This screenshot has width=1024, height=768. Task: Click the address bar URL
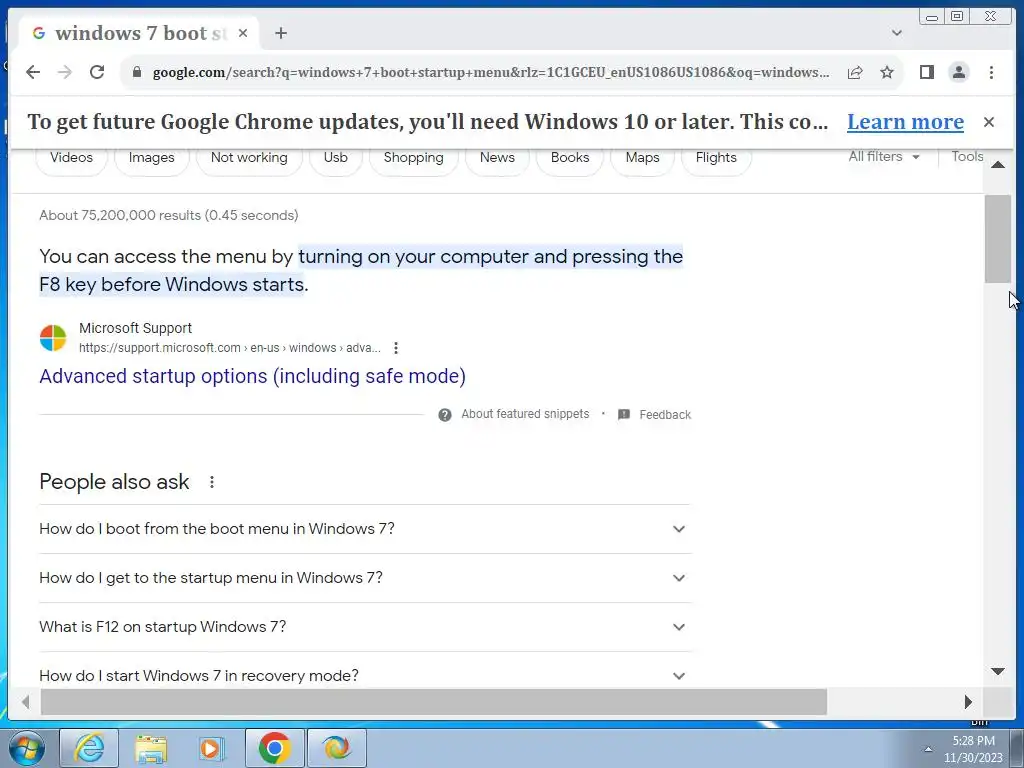click(491, 72)
